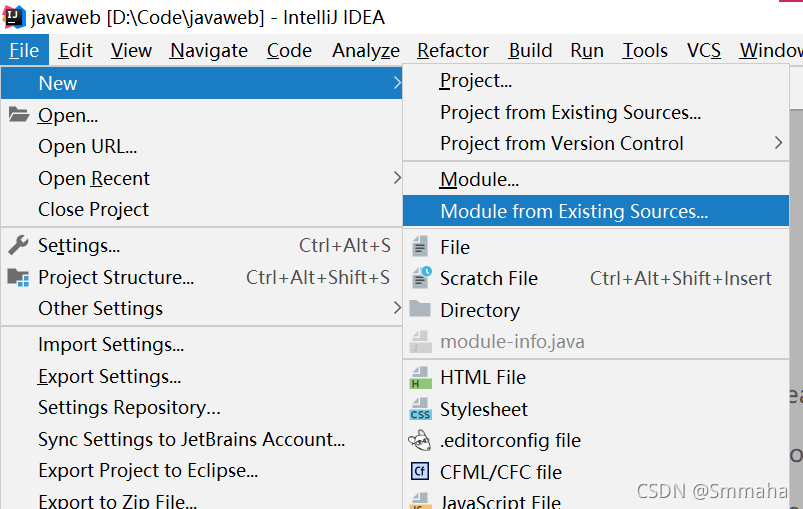Viewport: 803px width, 509px height.
Task: Click the IntelliJ IDEA logo in title bar
Action: coord(14,17)
